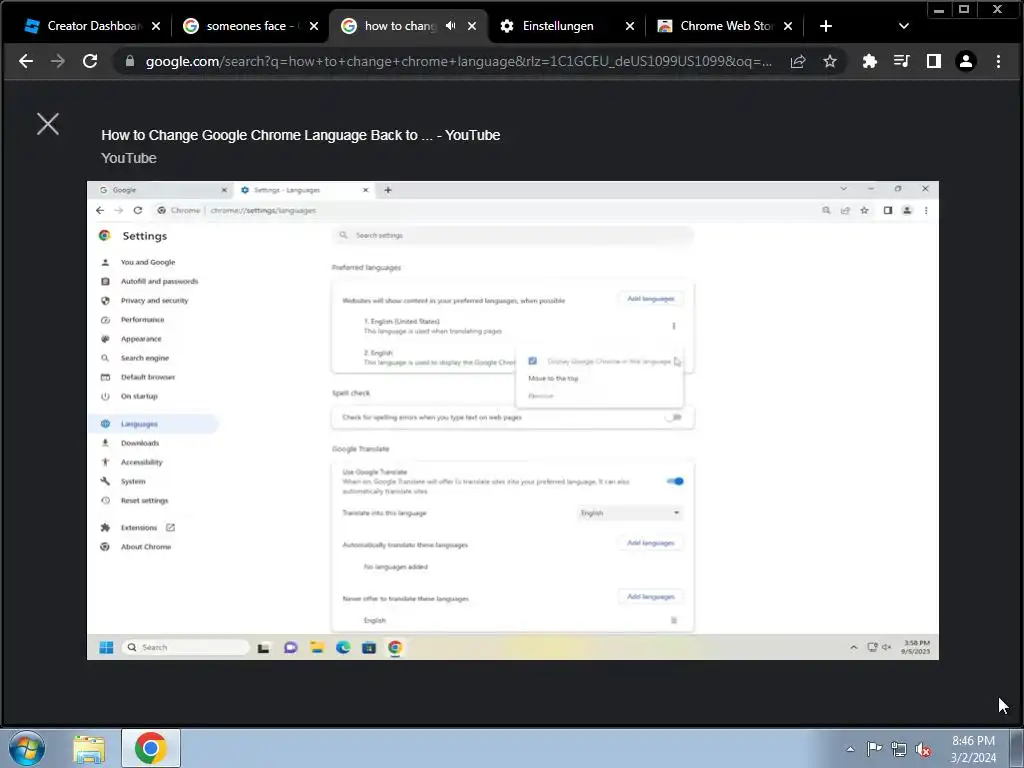This screenshot has height=768, width=1024.
Task: Close the Chrome Web Store tab
Action: pos(788,26)
